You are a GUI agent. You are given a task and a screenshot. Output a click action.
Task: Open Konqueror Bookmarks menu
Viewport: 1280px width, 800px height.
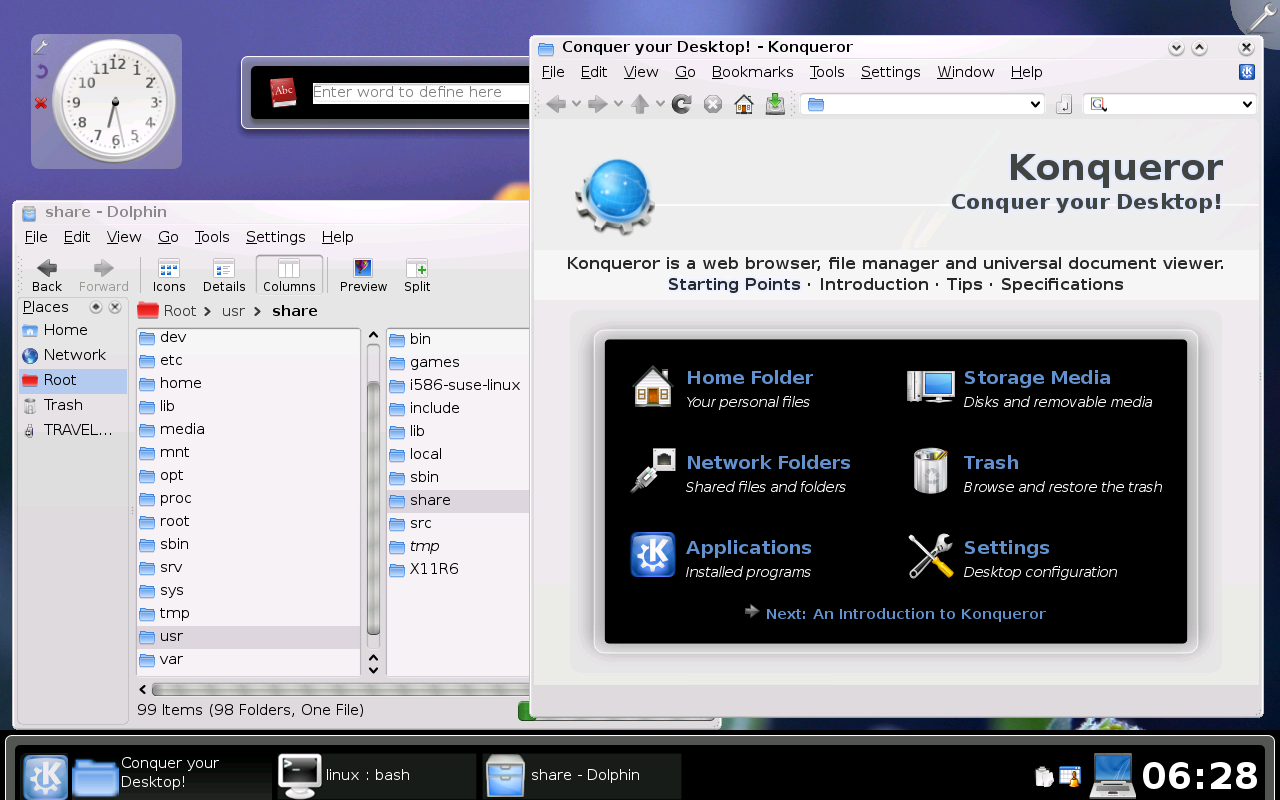[x=752, y=72]
